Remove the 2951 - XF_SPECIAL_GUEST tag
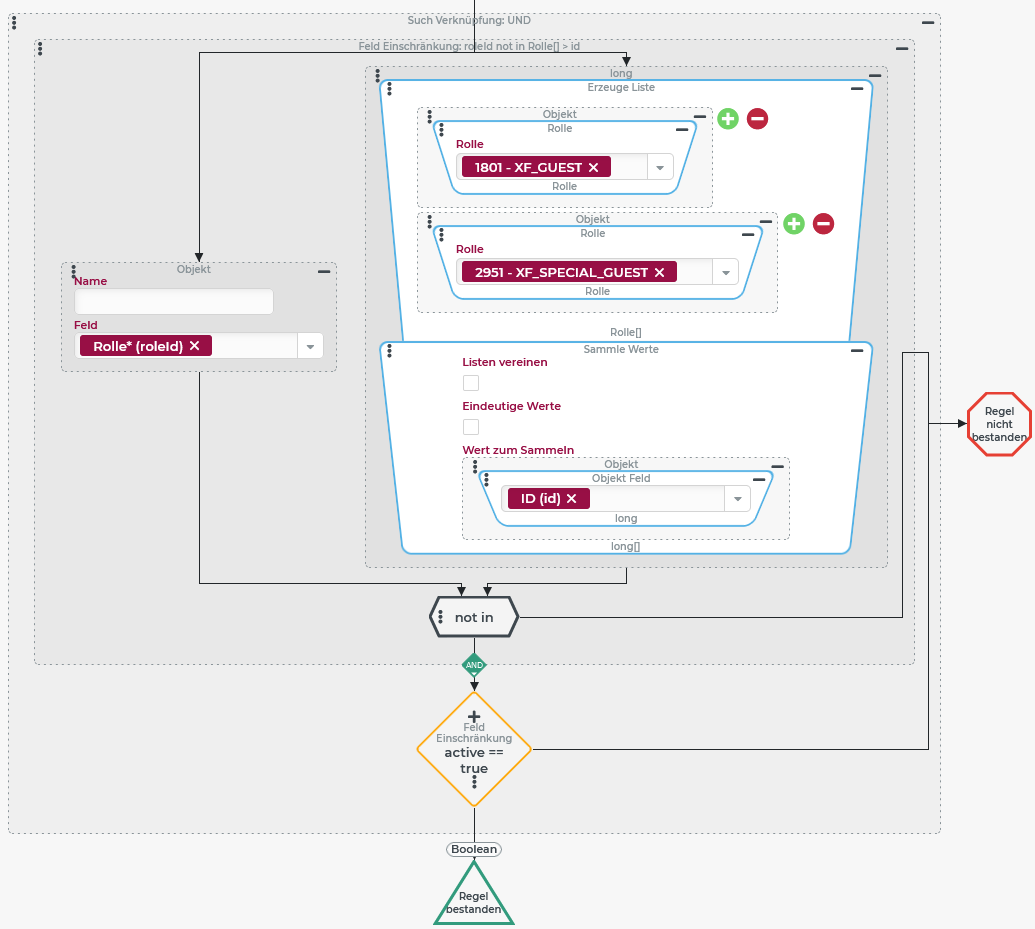Image resolution: width=1035 pixels, height=929 pixels. [x=659, y=273]
